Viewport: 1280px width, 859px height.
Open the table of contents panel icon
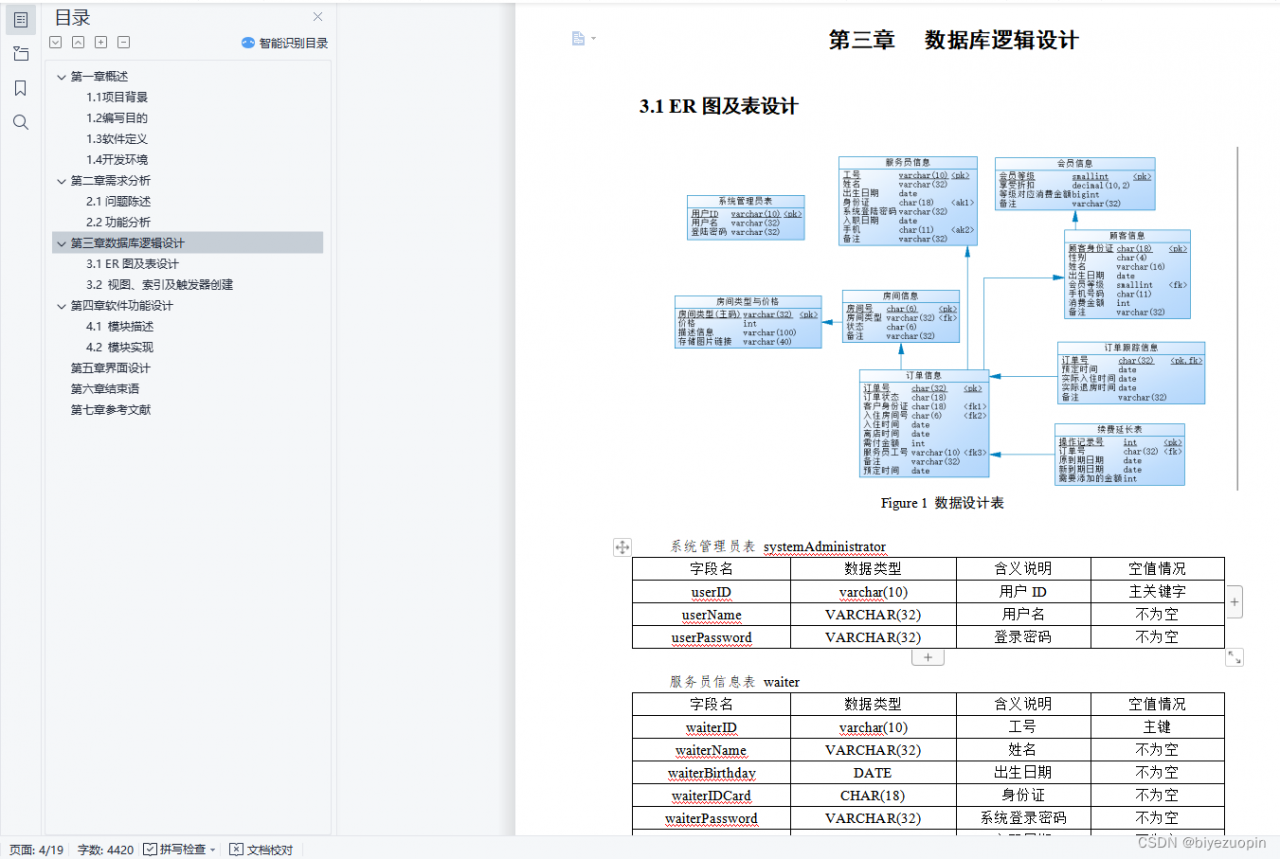pos(20,20)
